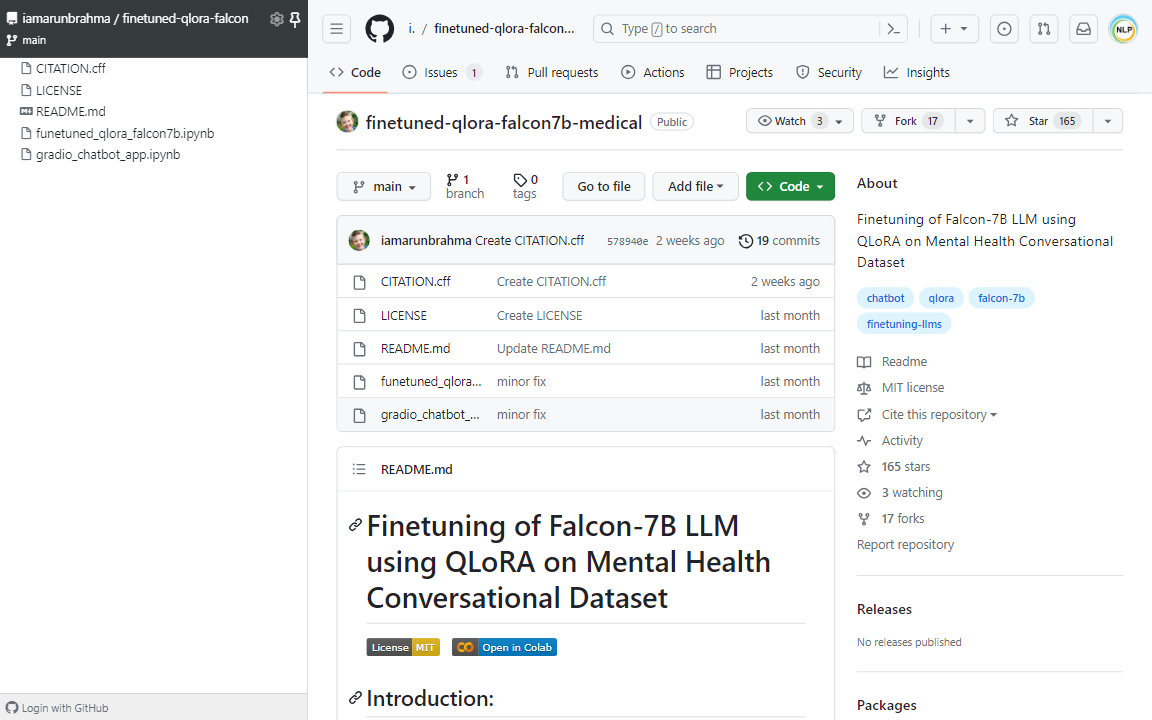Open the README outline list icon
1152x720 pixels.
(x=359, y=469)
